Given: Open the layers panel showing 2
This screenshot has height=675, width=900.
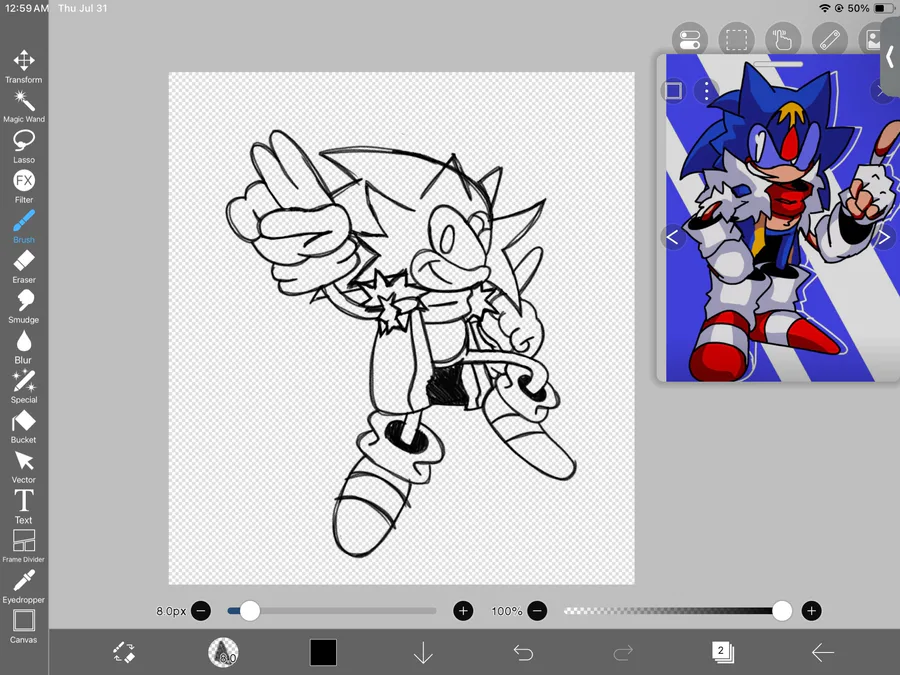Looking at the screenshot, I should click(x=723, y=652).
